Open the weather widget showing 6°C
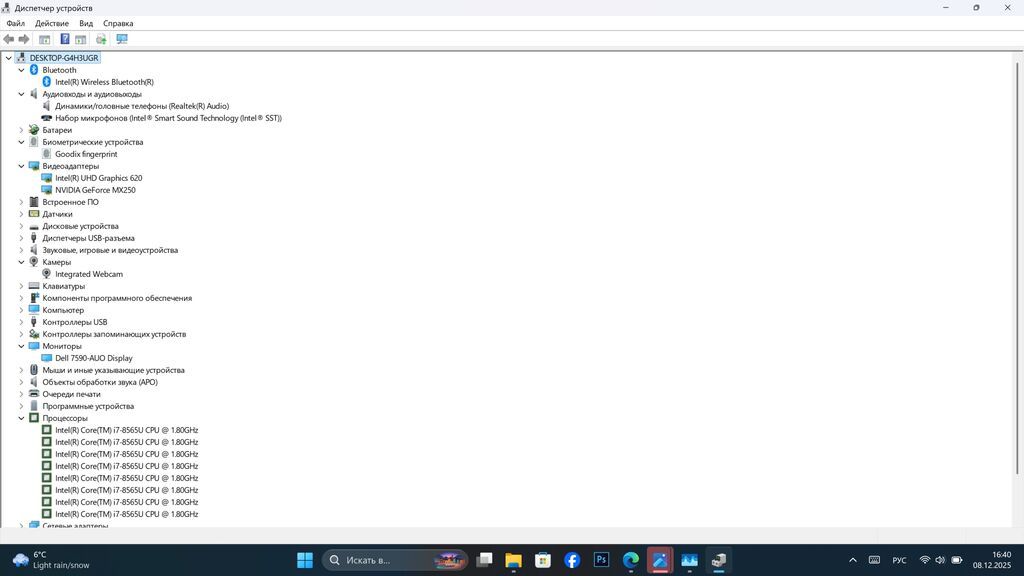The height and width of the screenshot is (576, 1024). coord(51,560)
